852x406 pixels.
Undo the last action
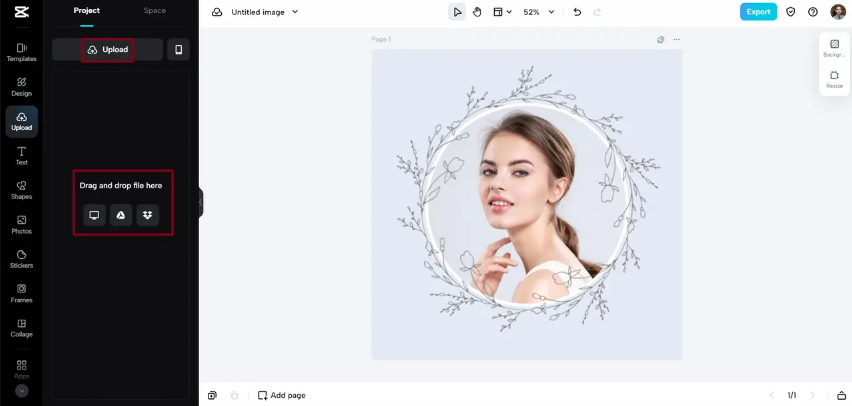coord(577,12)
